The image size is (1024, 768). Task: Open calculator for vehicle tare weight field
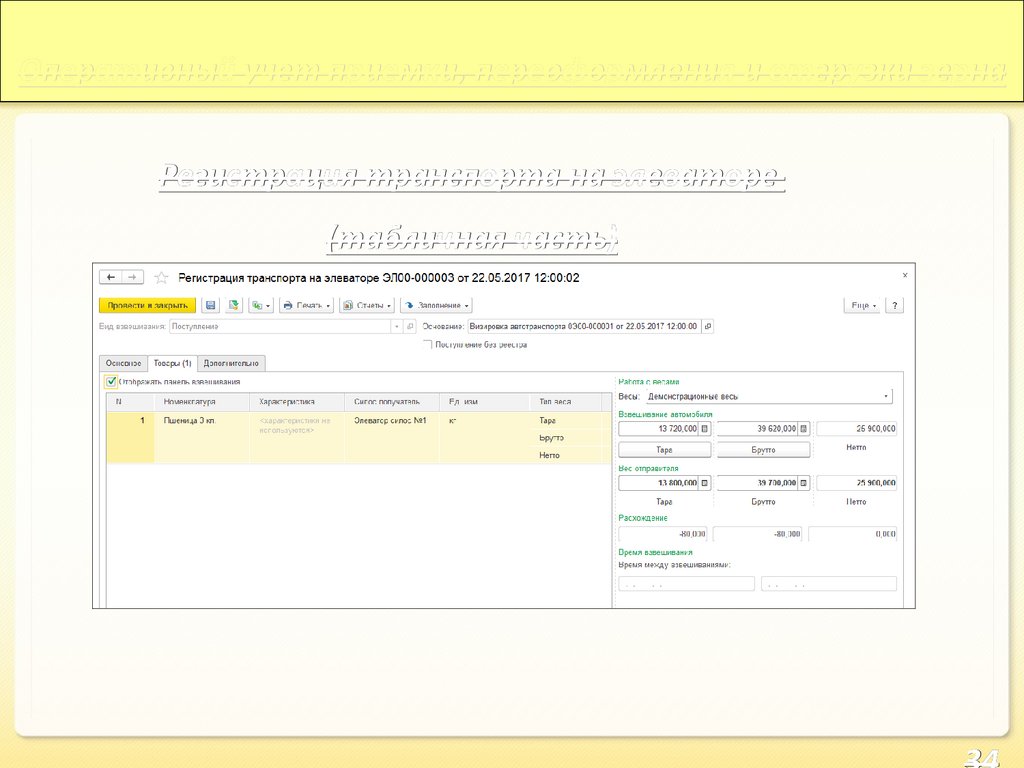[x=704, y=428]
